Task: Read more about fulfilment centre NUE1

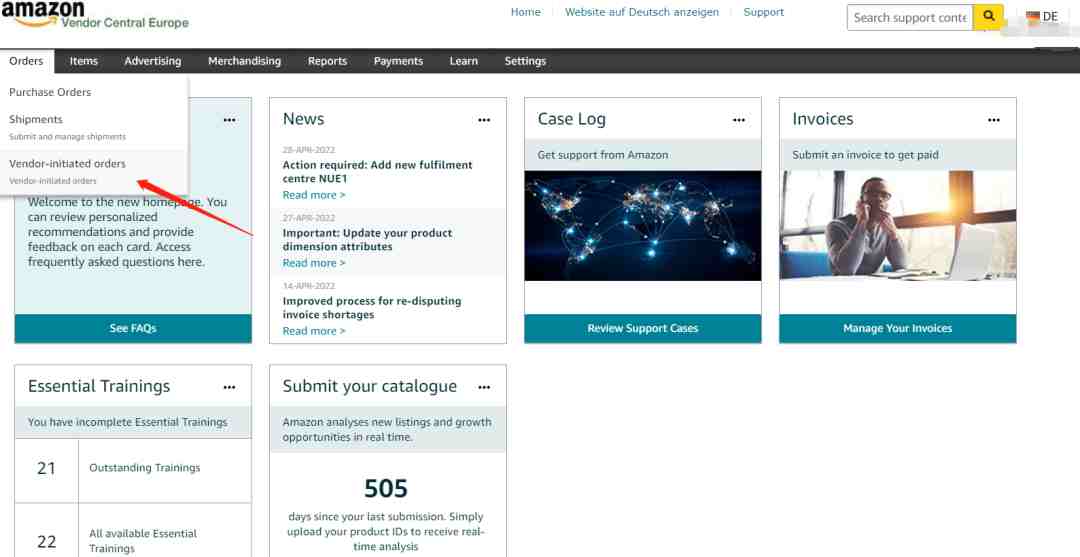Action: [x=314, y=195]
